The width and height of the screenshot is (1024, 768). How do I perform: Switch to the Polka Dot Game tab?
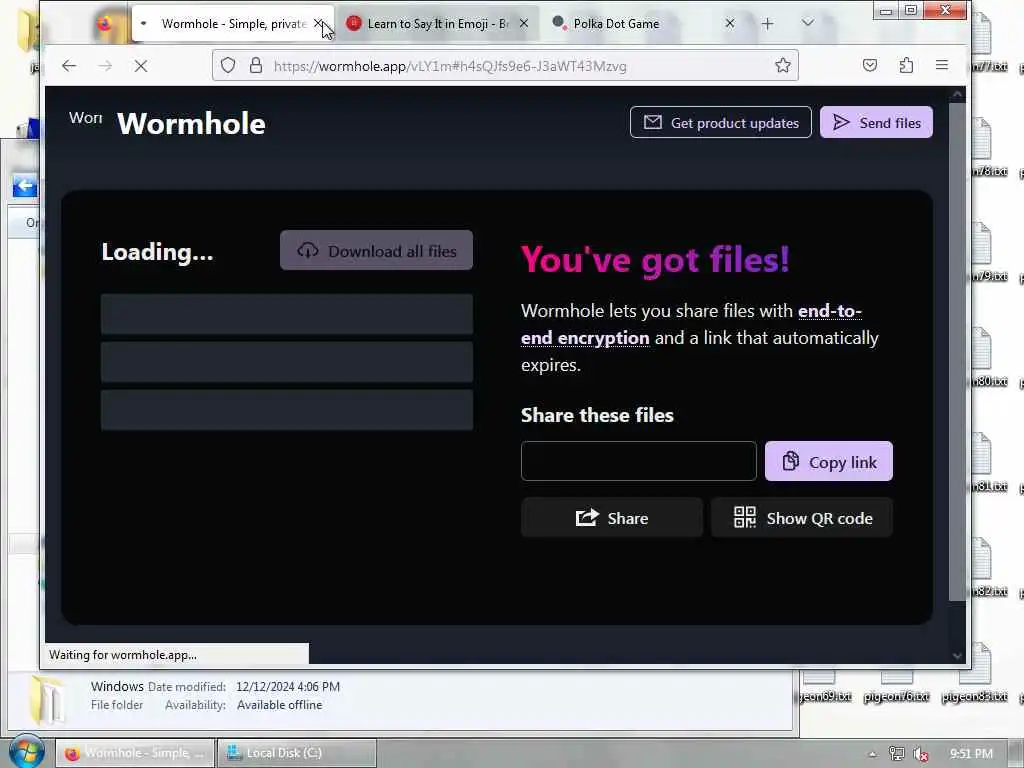[x=643, y=24]
